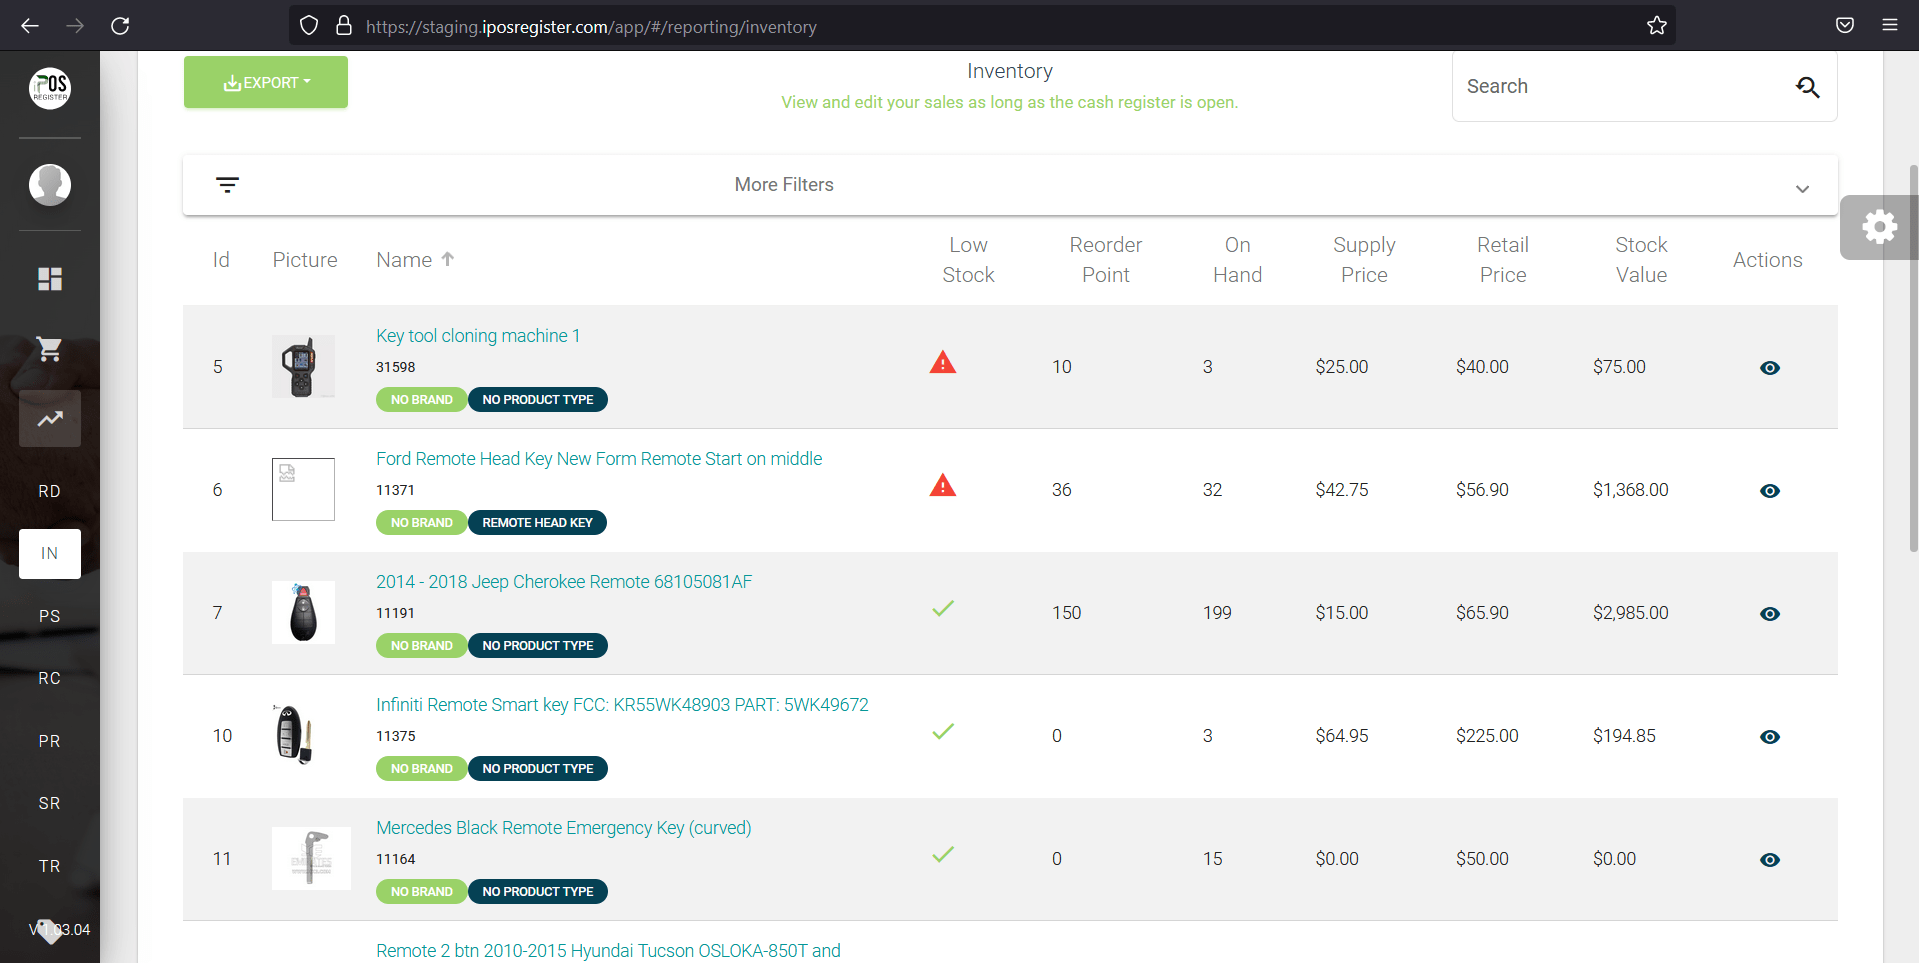Open the shopping cart sidebar icon

(x=50, y=349)
